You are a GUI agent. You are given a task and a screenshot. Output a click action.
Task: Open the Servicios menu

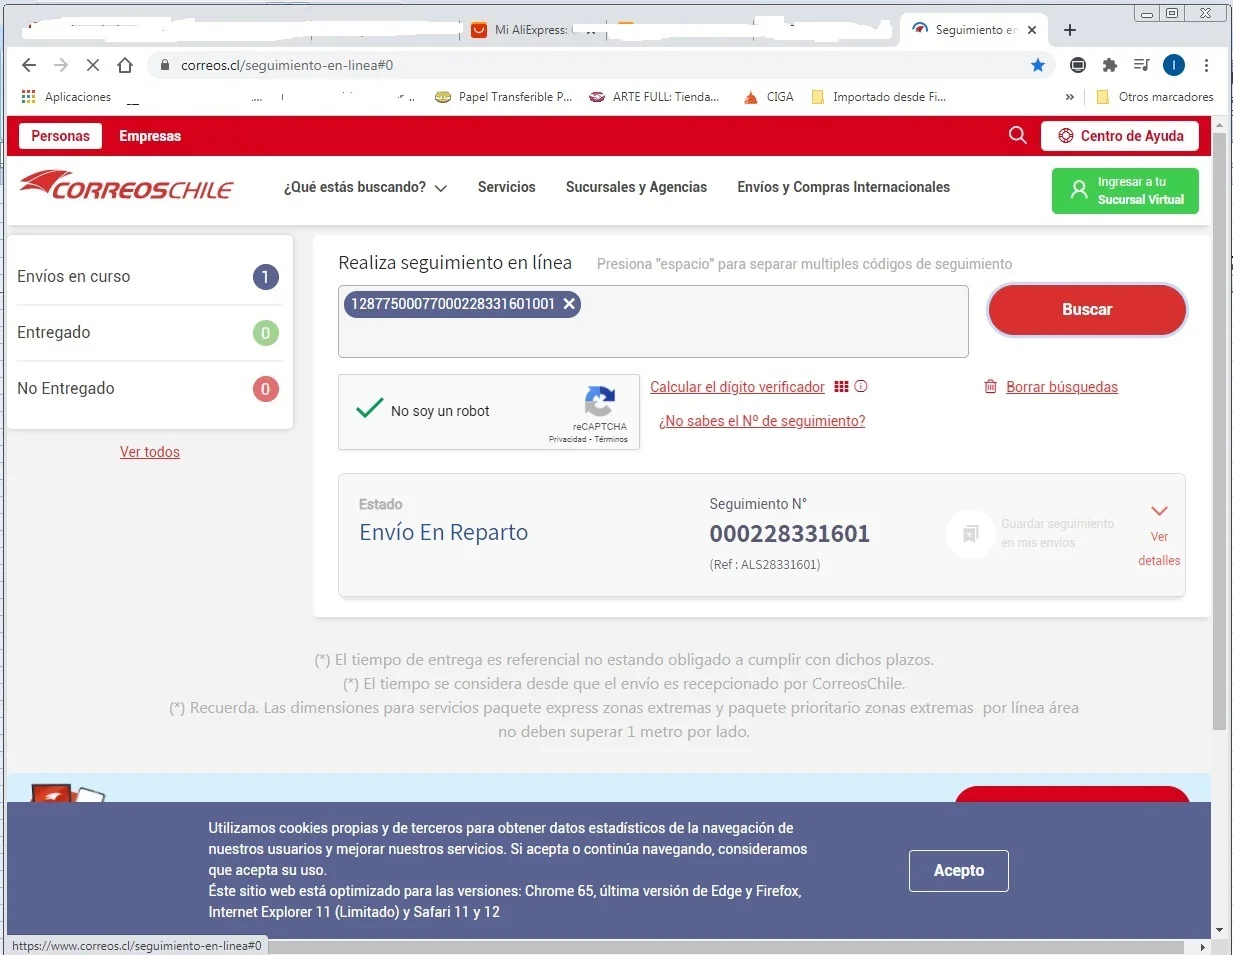pyautogui.click(x=507, y=187)
